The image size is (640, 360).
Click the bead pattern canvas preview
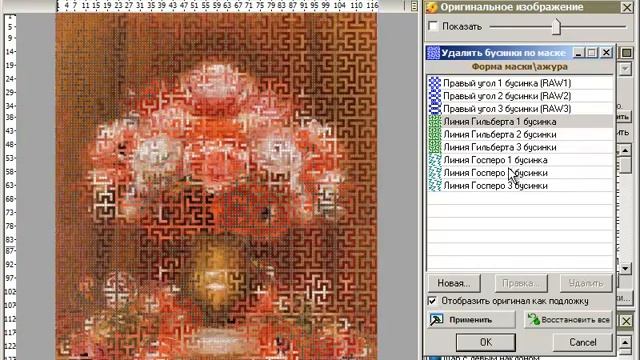point(216,186)
